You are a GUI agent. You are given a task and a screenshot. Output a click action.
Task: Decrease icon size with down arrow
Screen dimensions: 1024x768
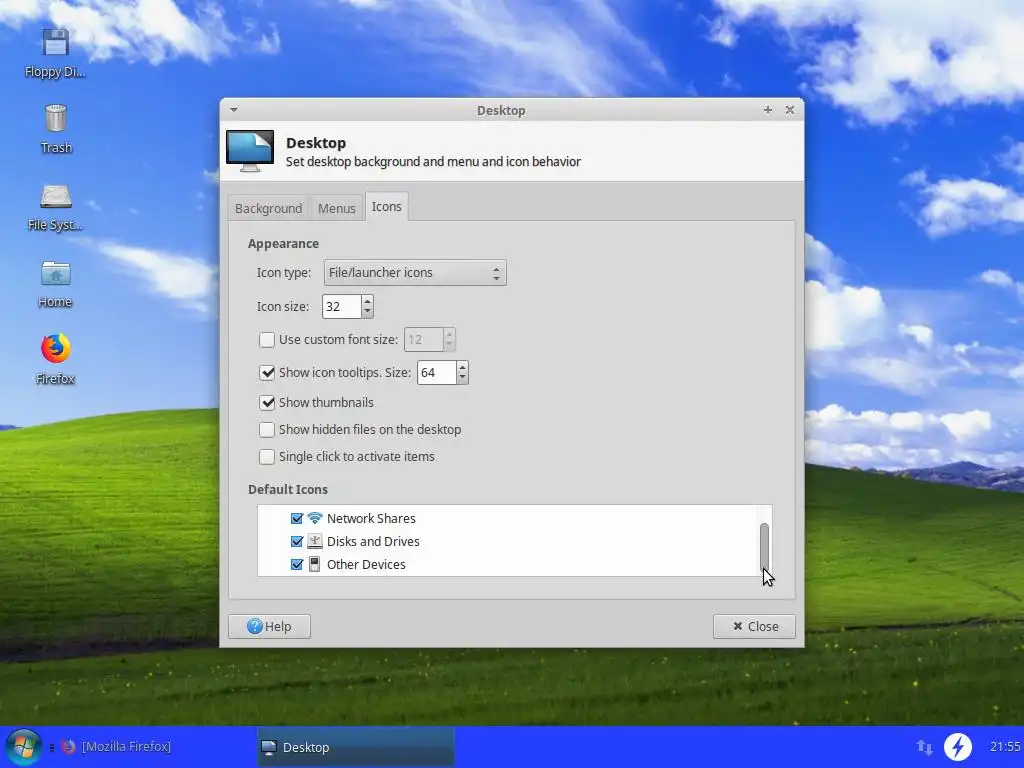coord(367,312)
